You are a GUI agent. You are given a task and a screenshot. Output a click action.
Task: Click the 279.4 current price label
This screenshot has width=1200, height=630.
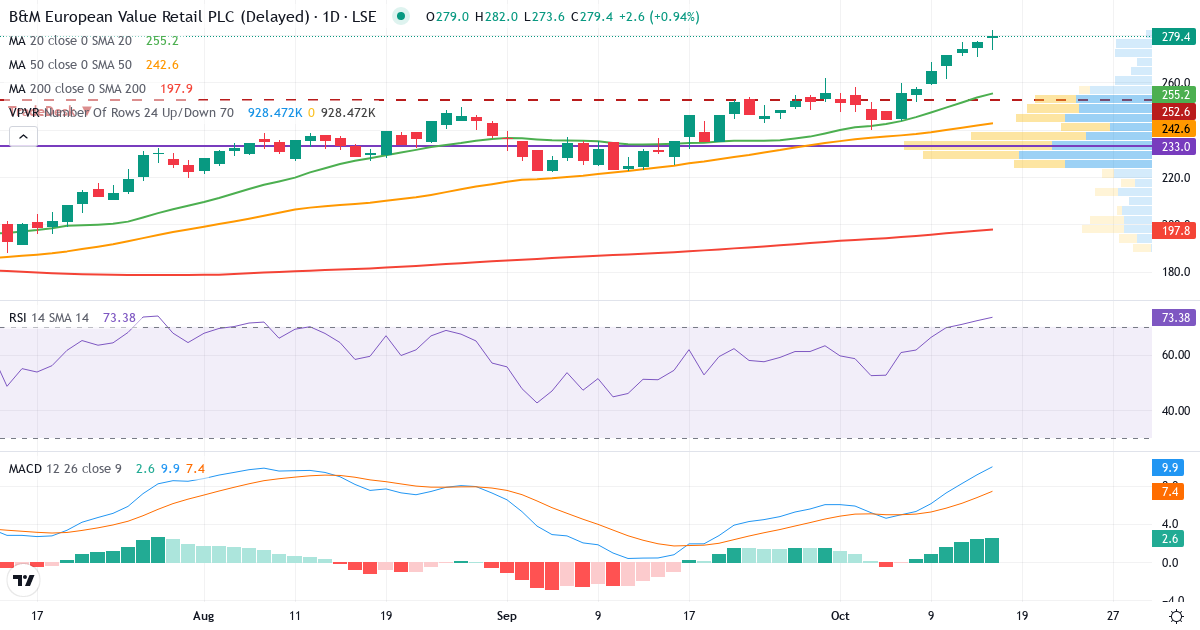1174,37
